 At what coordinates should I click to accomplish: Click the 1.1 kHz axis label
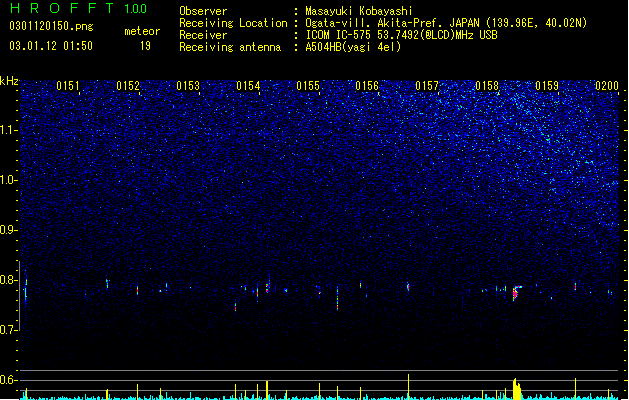tap(9, 130)
